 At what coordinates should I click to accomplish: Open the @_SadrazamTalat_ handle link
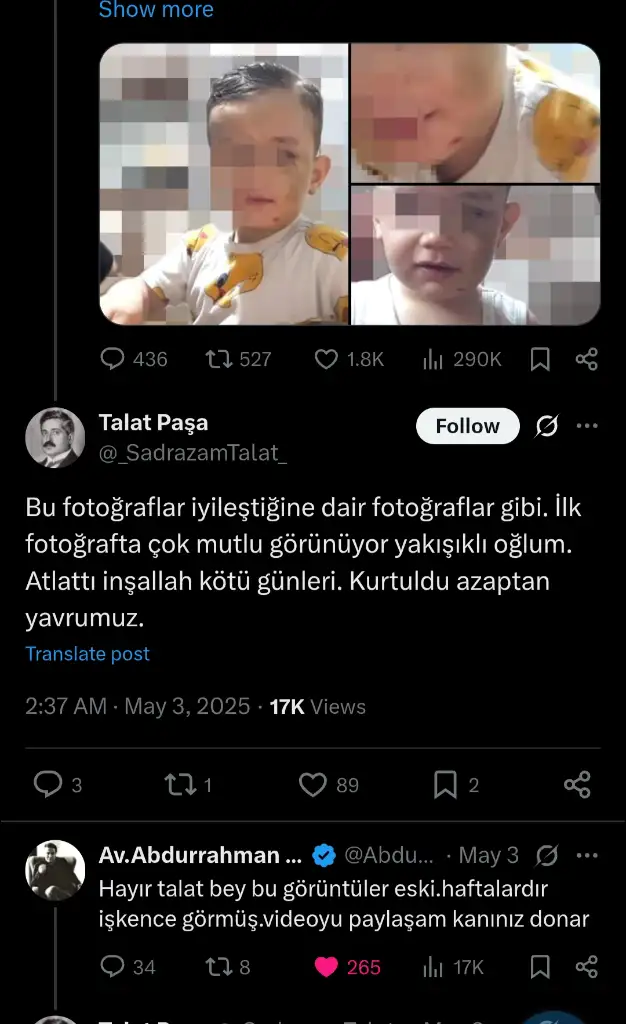click(x=193, y=455)
